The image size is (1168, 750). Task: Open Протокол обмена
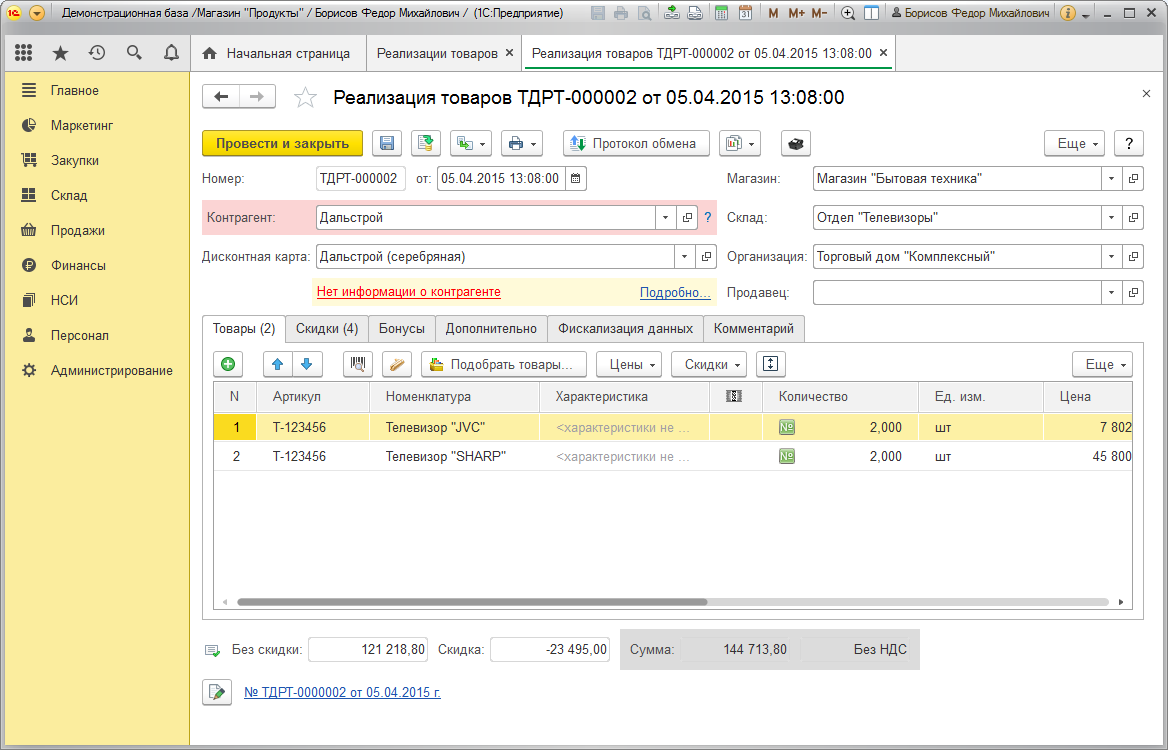coord(636,144)
